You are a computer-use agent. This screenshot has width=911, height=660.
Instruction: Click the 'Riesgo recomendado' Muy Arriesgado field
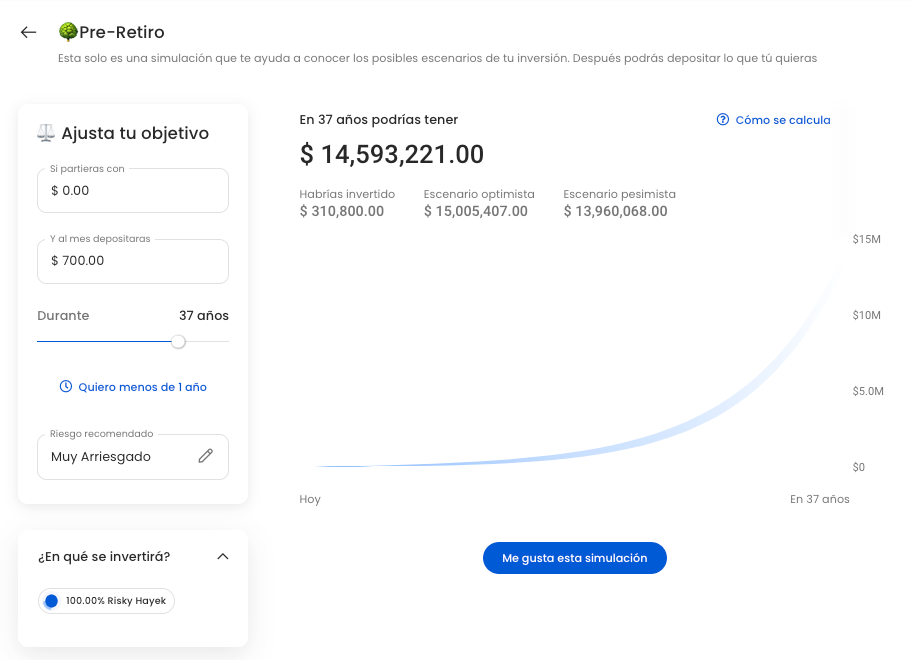coord(133,457)
